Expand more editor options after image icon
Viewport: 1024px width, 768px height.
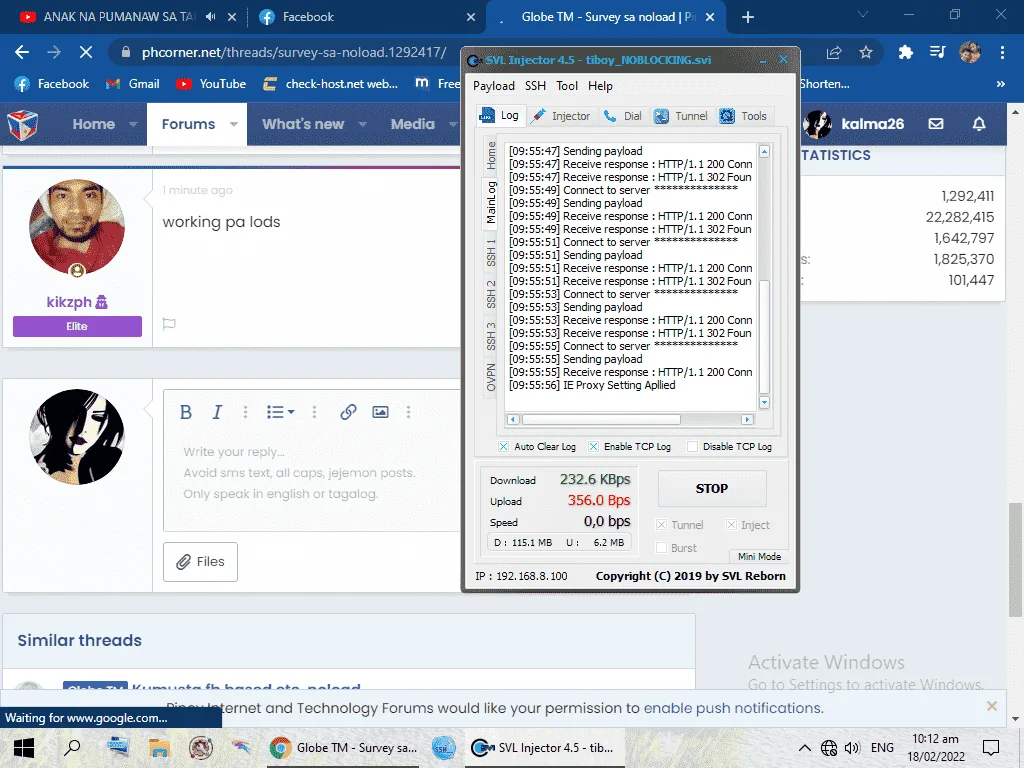pyautogui.click(x=409, y=412)
